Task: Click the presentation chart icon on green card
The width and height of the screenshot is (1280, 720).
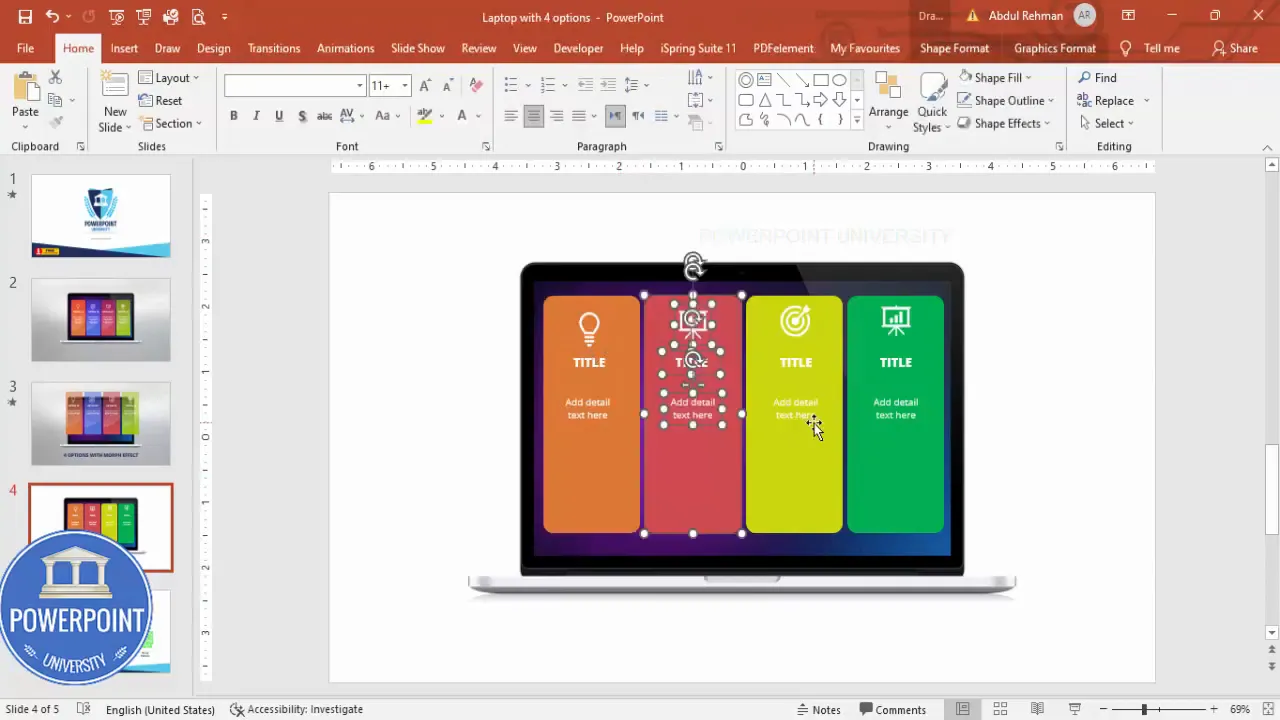Action: 895,320
